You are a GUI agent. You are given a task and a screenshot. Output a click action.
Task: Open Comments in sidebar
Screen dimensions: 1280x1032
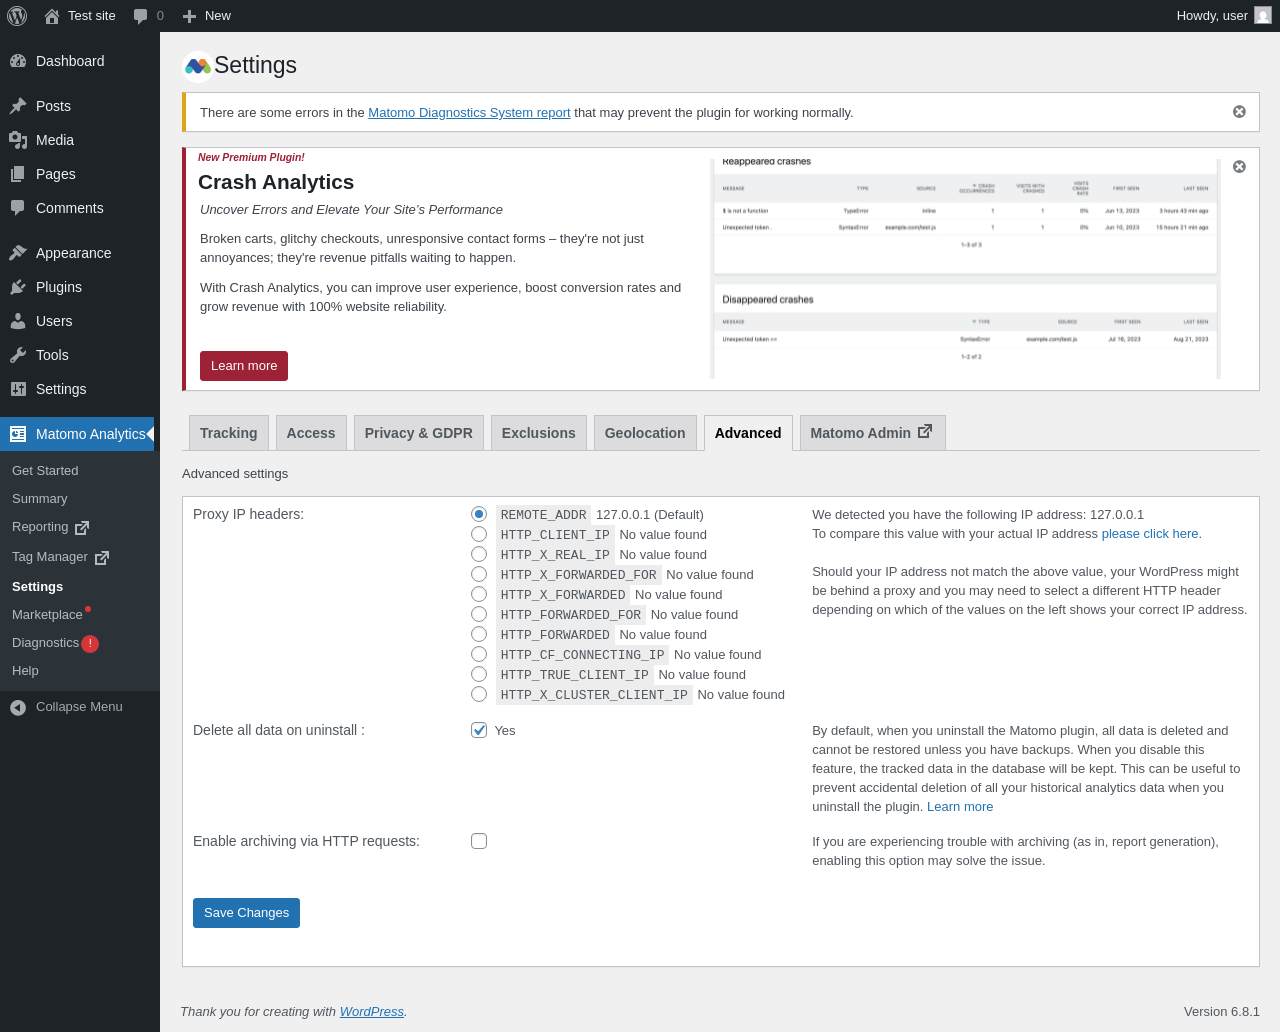(x=80, y=208)
